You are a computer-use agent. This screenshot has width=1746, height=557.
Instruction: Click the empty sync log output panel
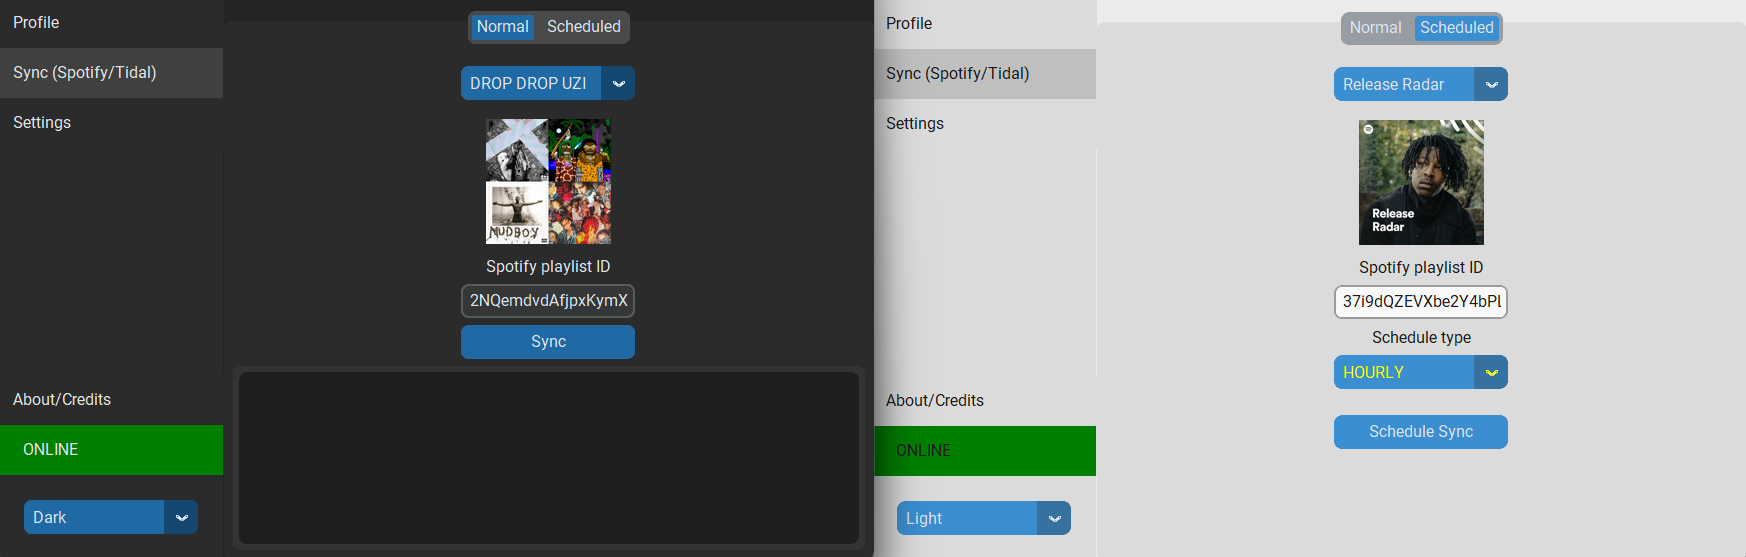click(x=548, y=458)
